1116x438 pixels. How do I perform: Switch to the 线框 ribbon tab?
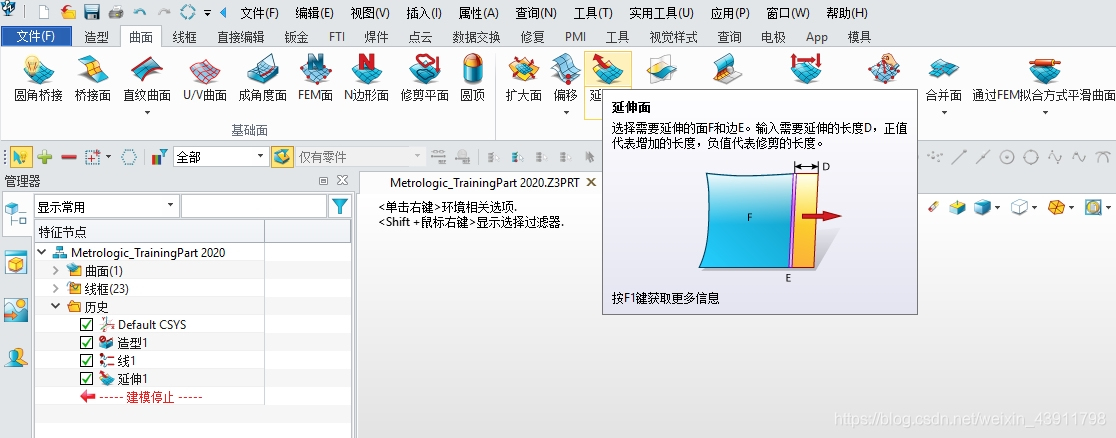[185, 37]
